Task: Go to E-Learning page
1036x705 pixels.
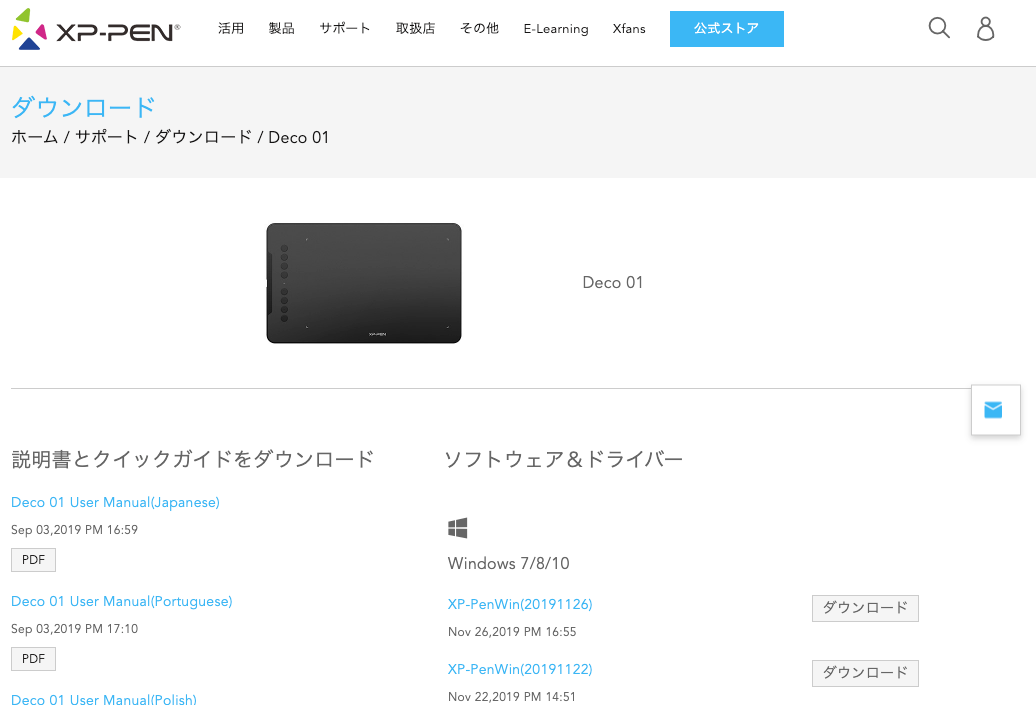Action: [556, 29]
